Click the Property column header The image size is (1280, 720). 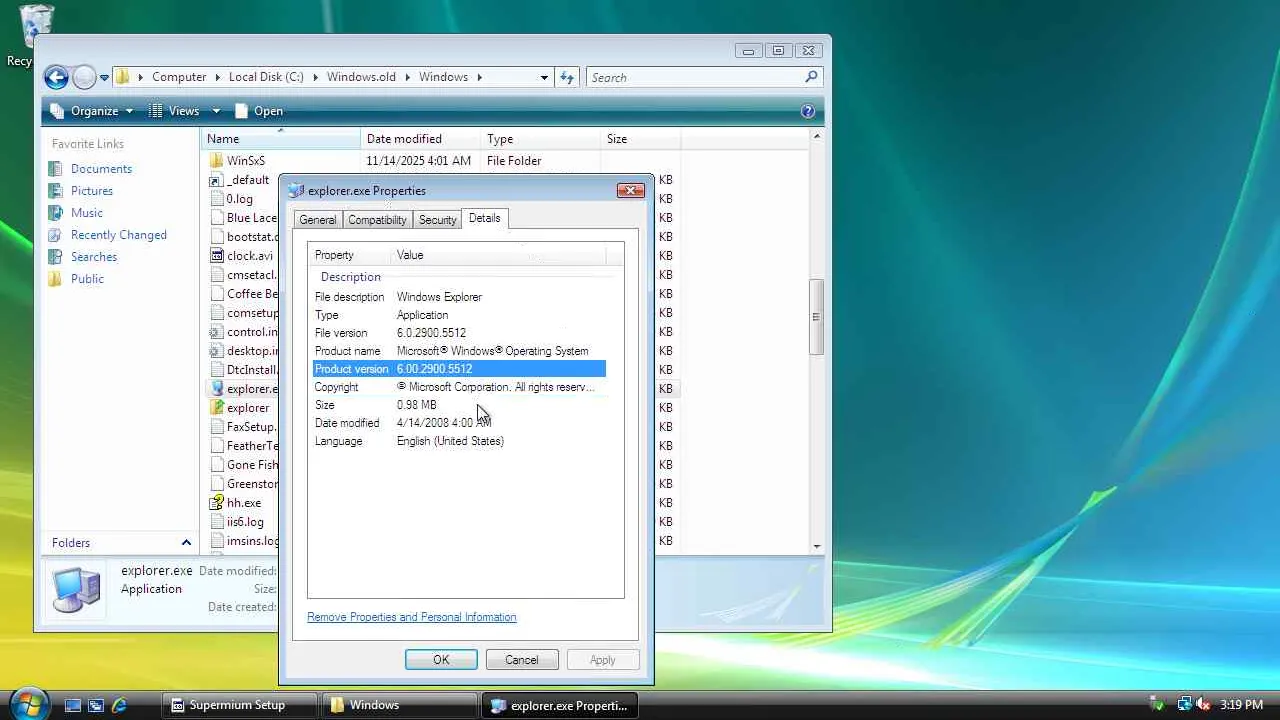(x=349, y=255)
